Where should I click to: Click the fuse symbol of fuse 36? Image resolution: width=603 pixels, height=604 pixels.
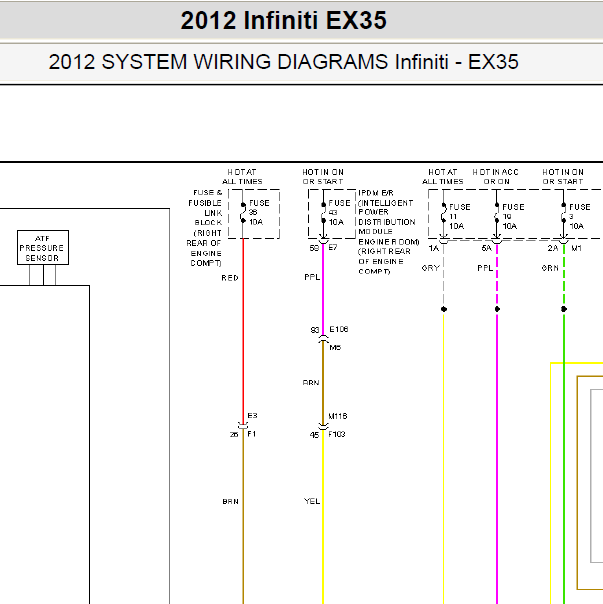click(243, 213)
